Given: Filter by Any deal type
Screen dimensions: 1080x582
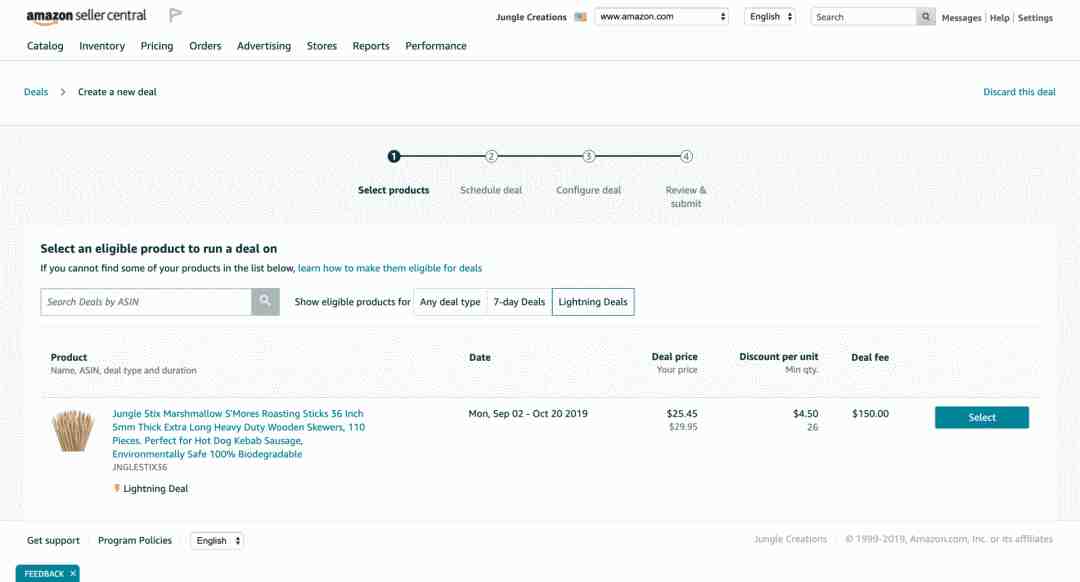Looking at the screenshot, I should click(450, 302).
